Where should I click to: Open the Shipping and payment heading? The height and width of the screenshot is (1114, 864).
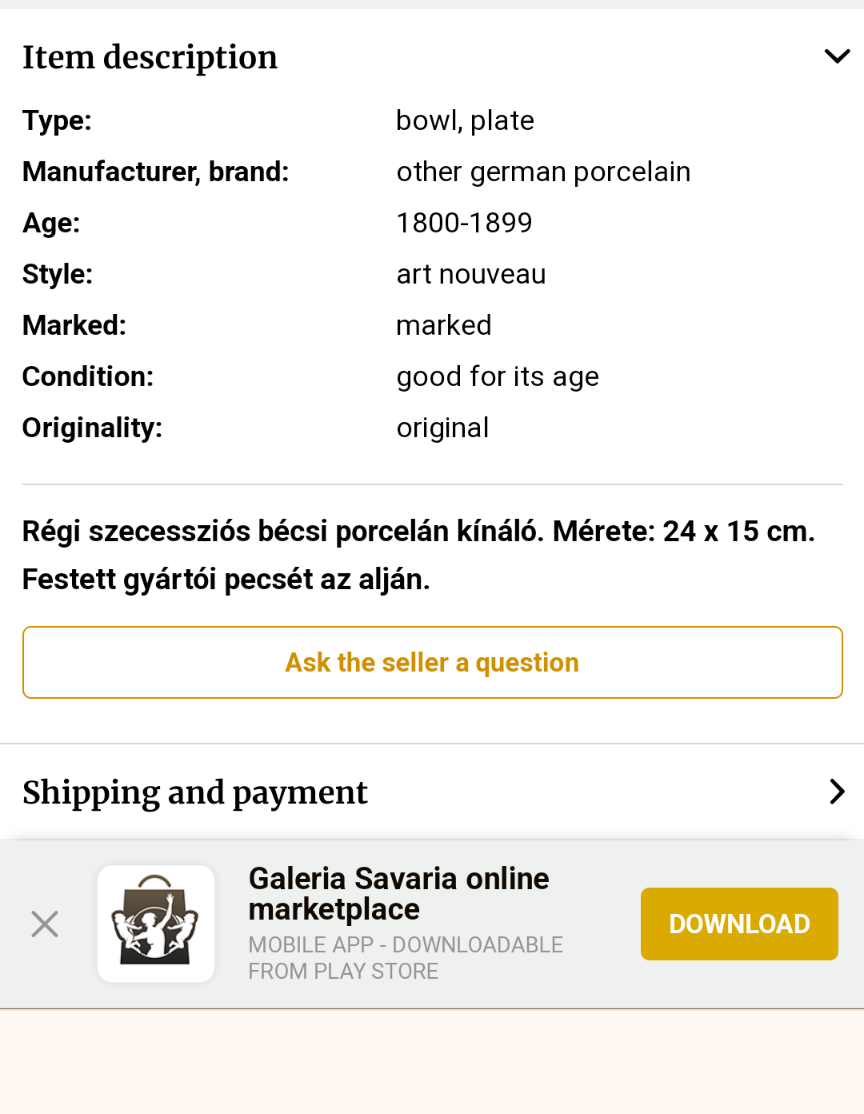tap(195, 793)
